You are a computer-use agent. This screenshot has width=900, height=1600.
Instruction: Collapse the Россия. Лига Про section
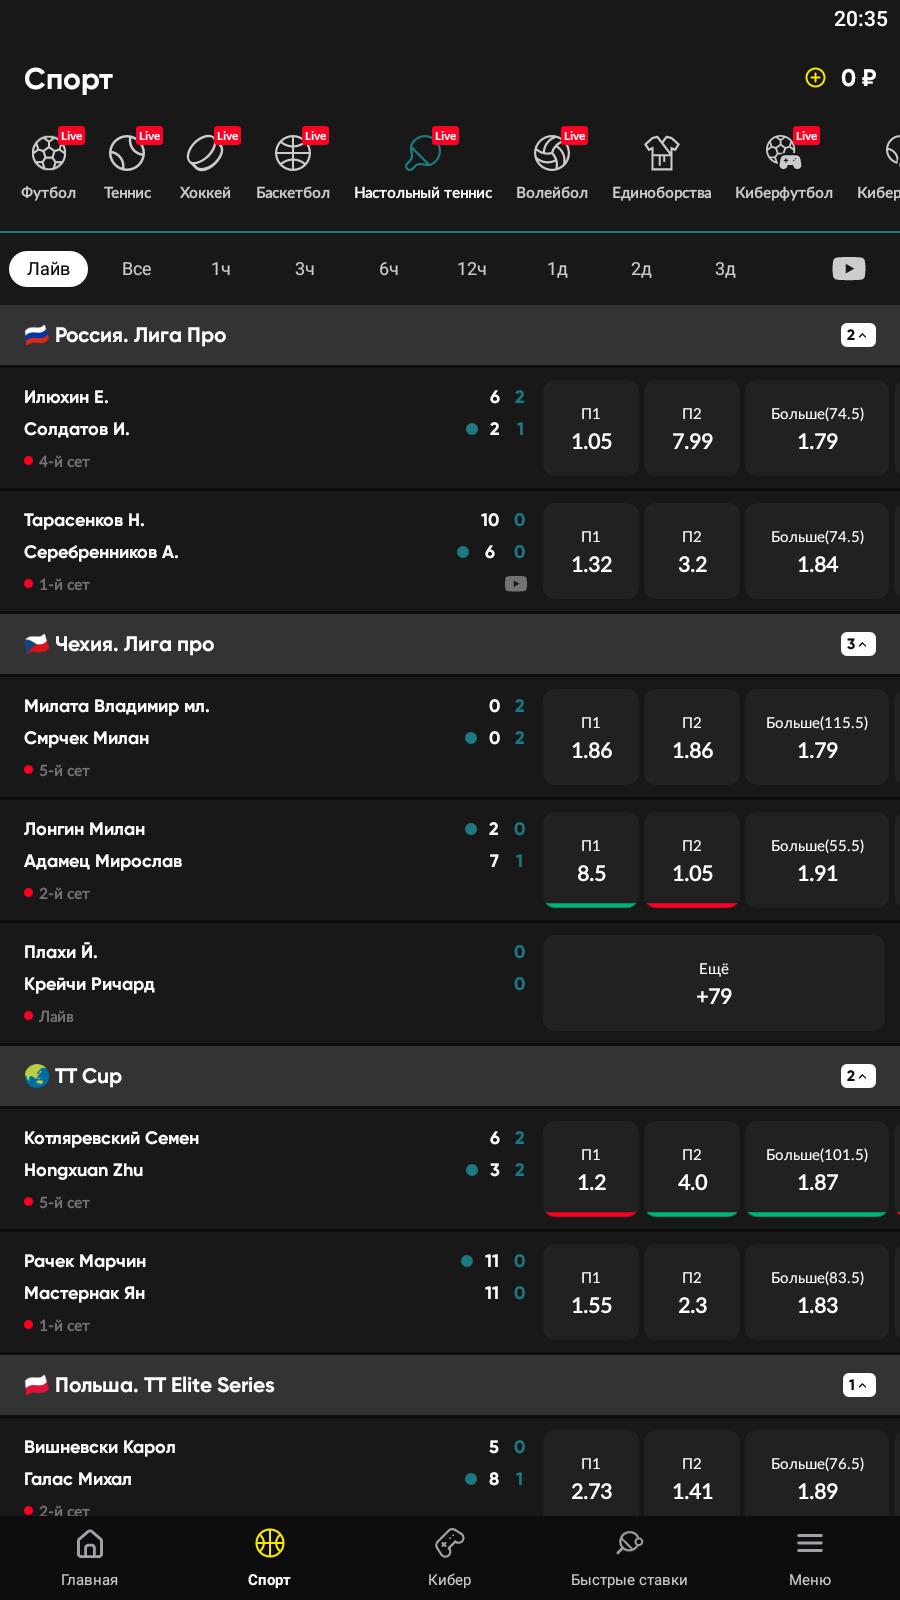[x=858, y=335]
